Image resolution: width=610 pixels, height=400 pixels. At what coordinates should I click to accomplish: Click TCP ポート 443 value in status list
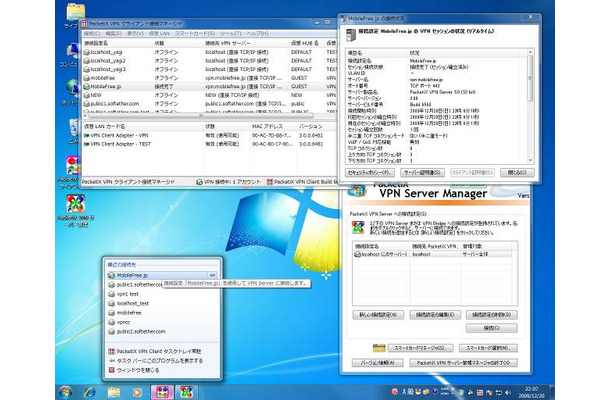426,86
